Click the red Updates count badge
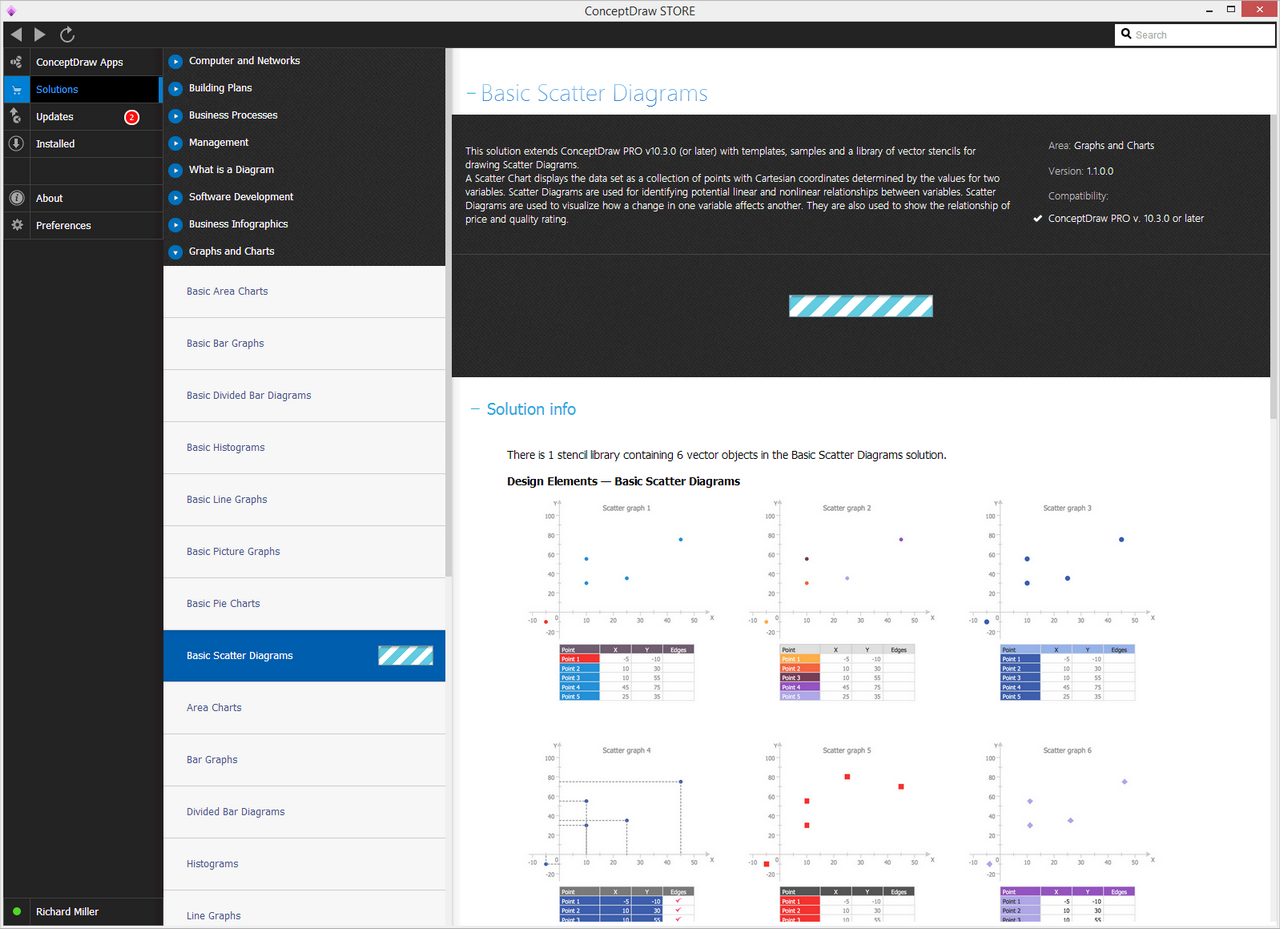The image size is (1280, 929). click(131, 117)
